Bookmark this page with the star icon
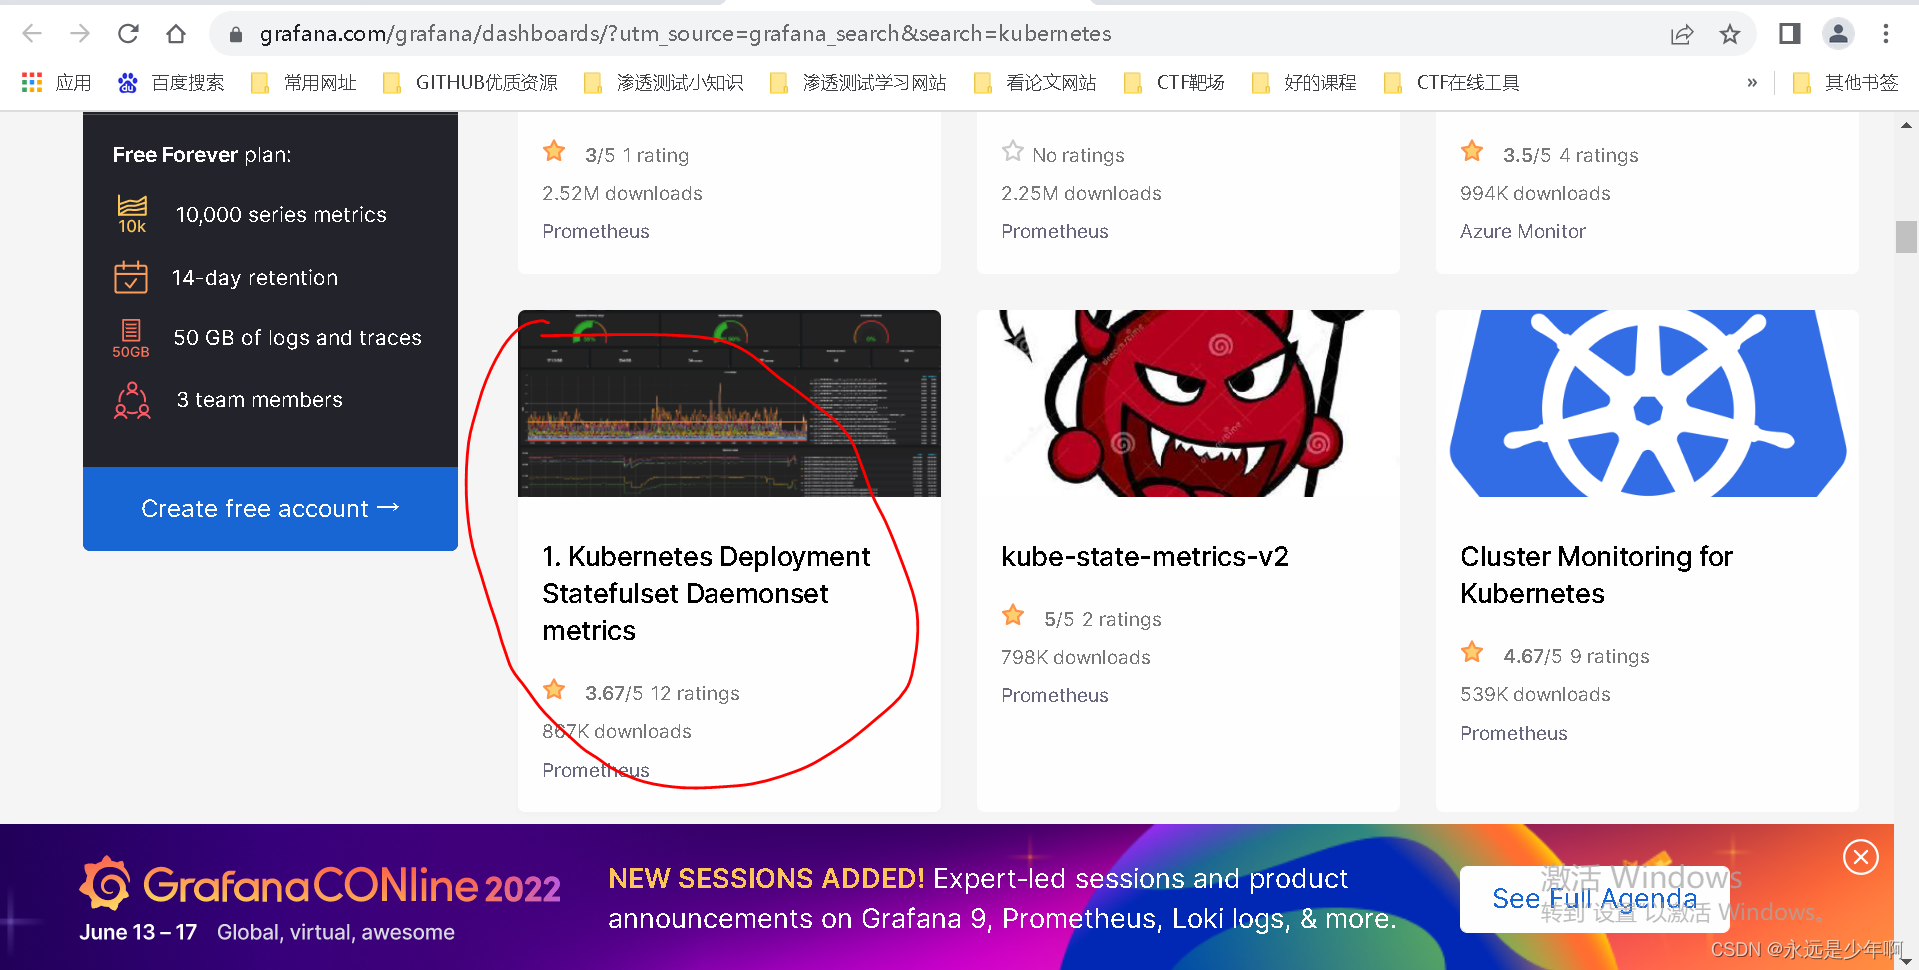The height and width of the screenshot is (970, 1919). click(1730, 35)
